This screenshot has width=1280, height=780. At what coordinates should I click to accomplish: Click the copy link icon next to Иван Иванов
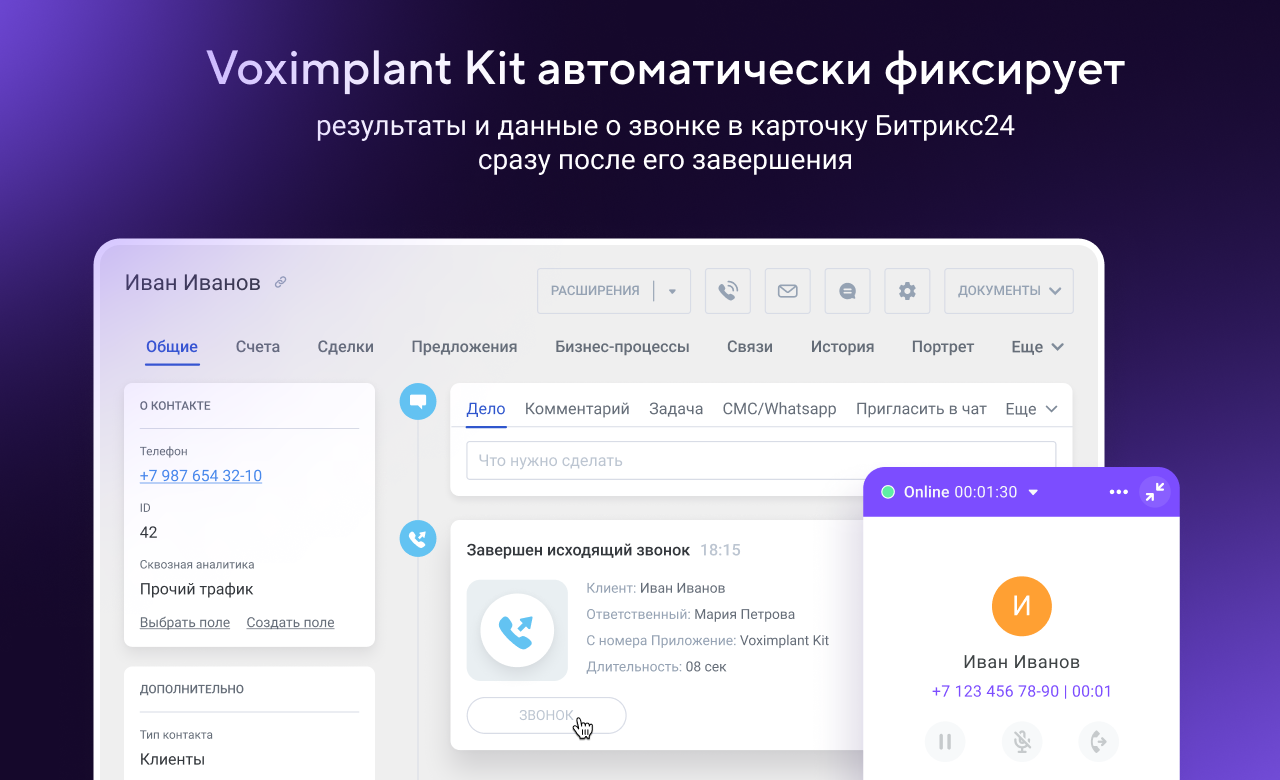coord(278,282)
